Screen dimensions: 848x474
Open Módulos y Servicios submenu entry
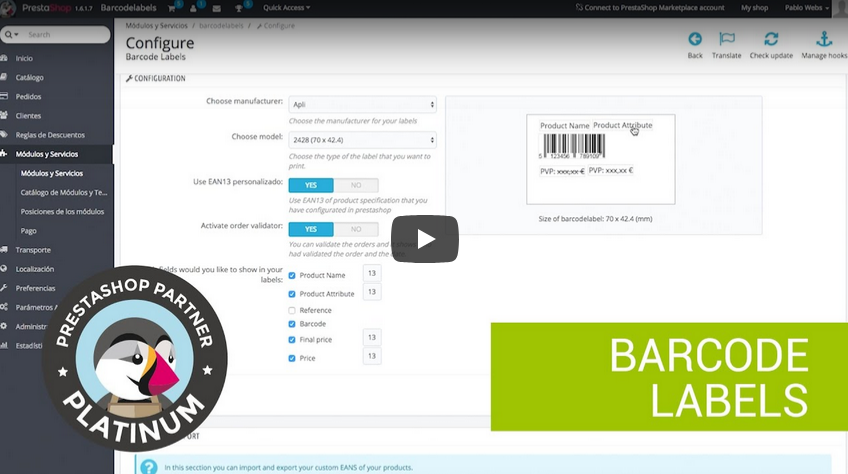pyautogui.click(x=52, y=174)
